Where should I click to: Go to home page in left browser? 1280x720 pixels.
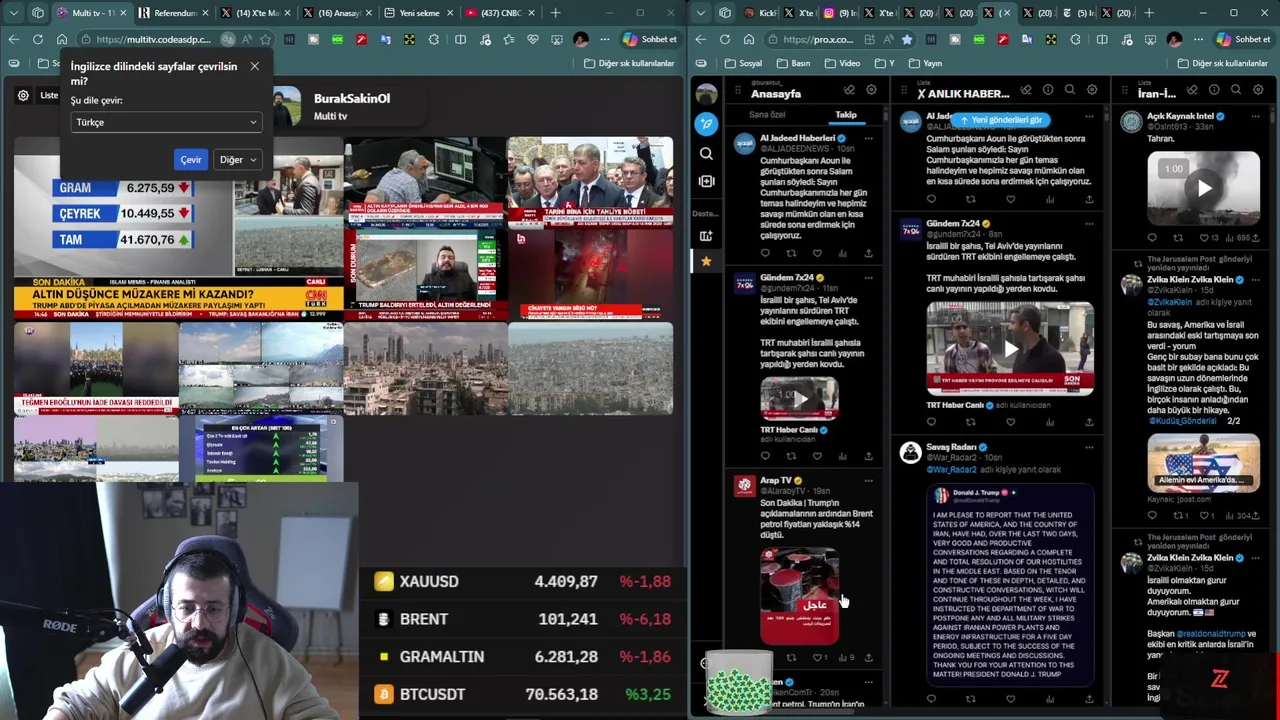62,39
